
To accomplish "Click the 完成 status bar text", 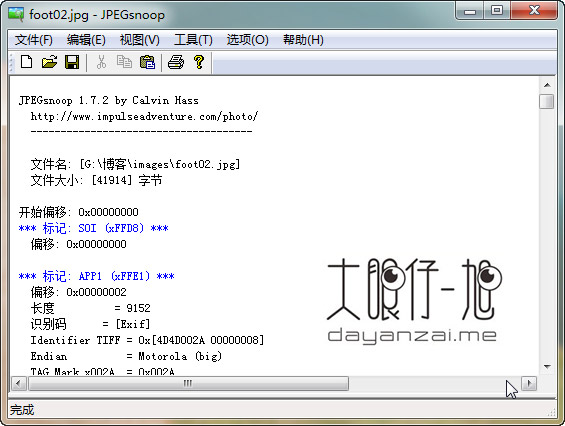I will coord(22,410).
